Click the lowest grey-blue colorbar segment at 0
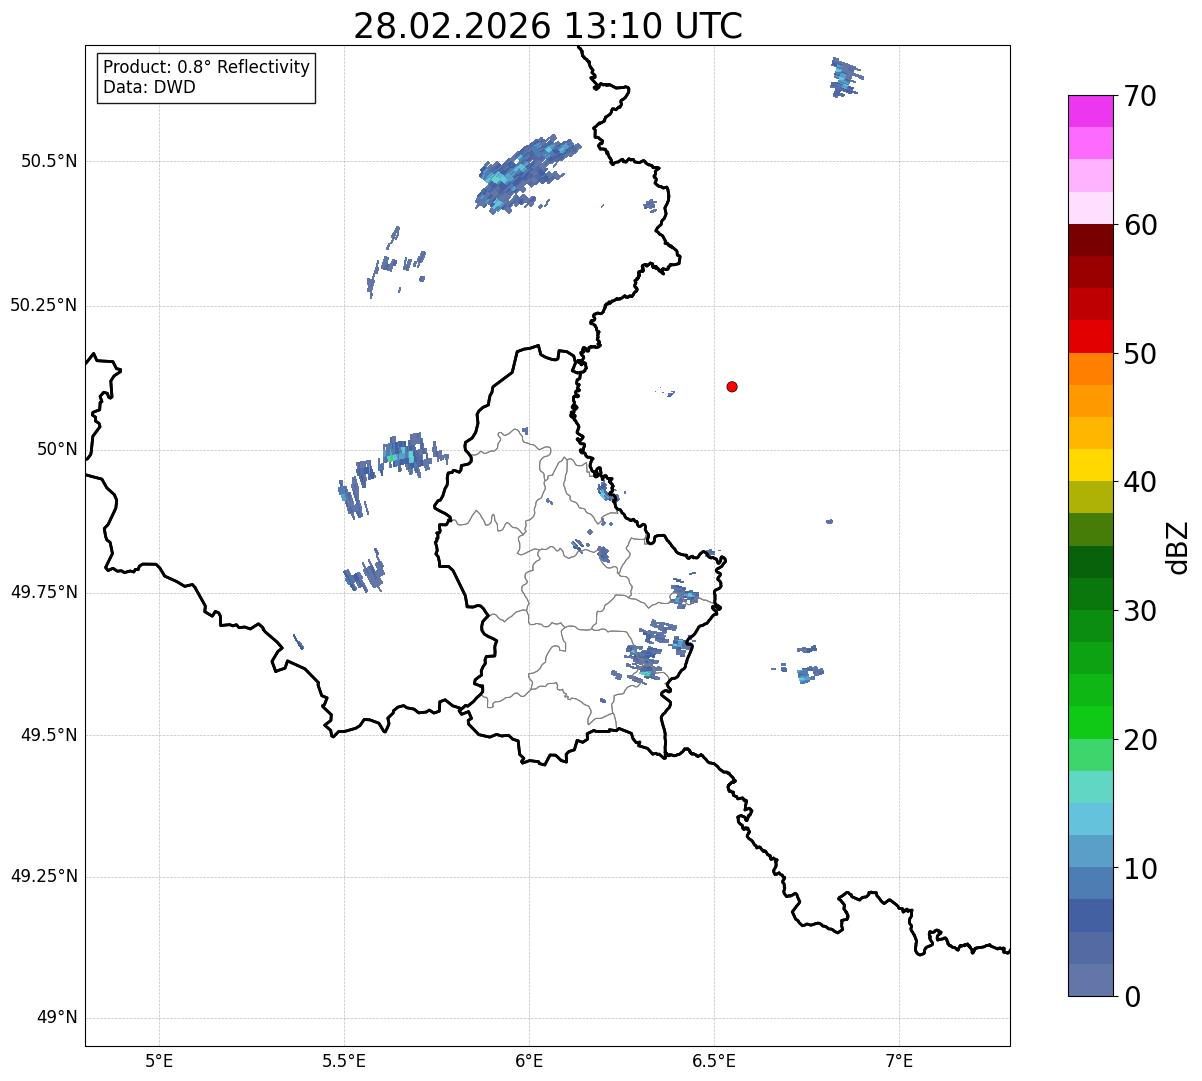The width and height of the screenshot is (1202, 1081). (1090, 980)
